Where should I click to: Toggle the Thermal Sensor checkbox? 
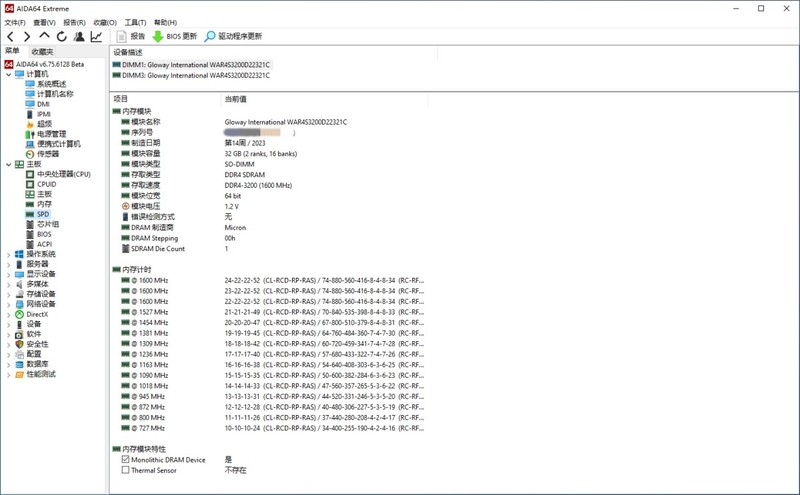(x=126, y=470)
